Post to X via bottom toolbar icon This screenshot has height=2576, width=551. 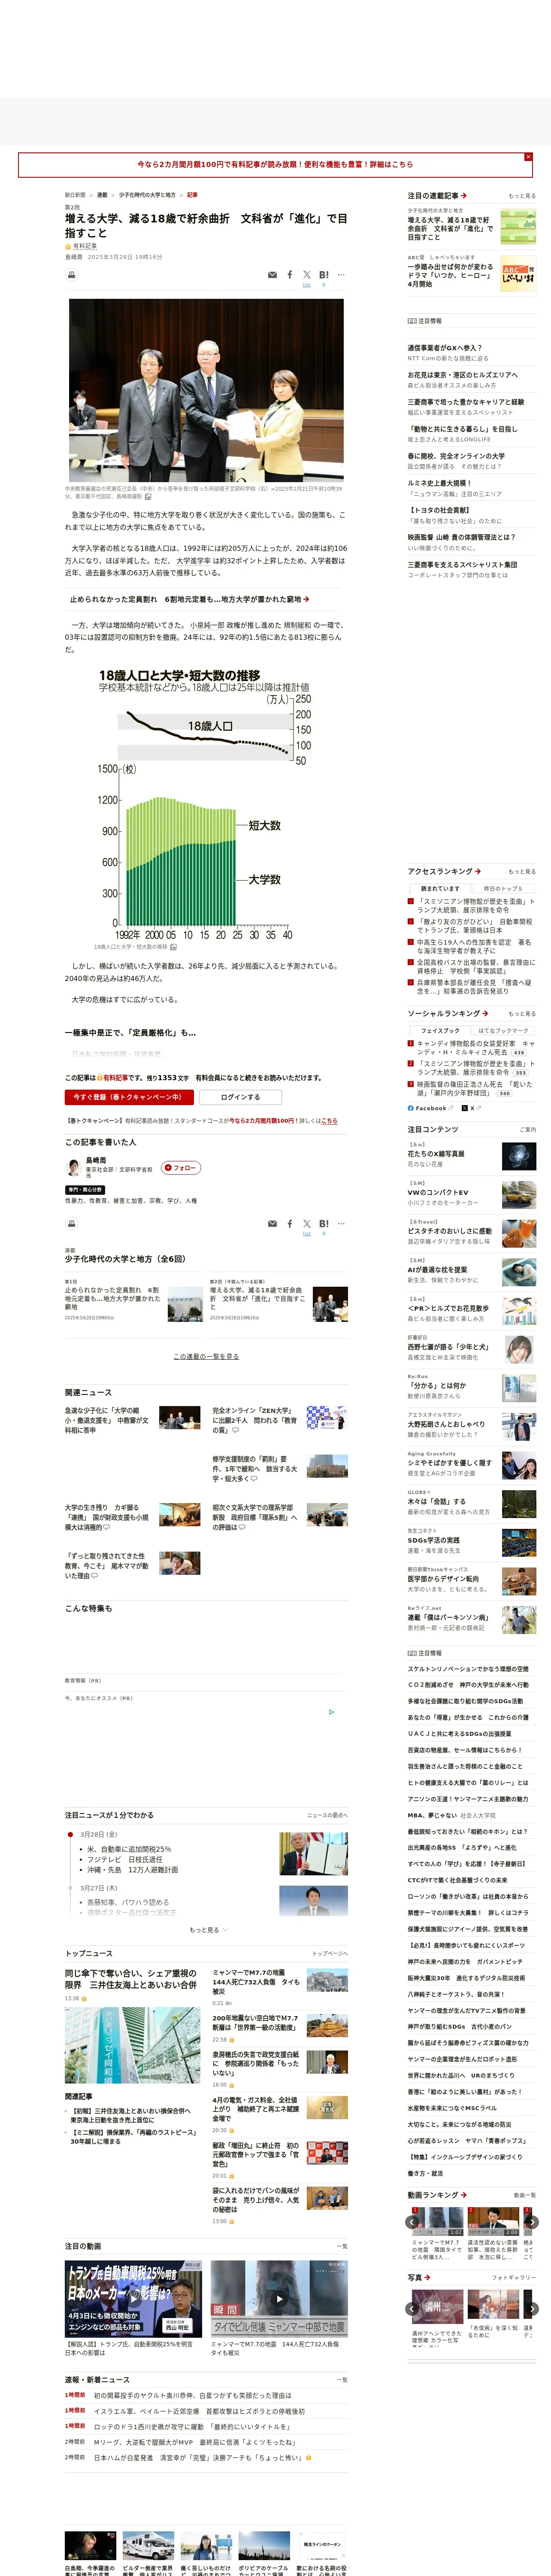[307, 1223]
